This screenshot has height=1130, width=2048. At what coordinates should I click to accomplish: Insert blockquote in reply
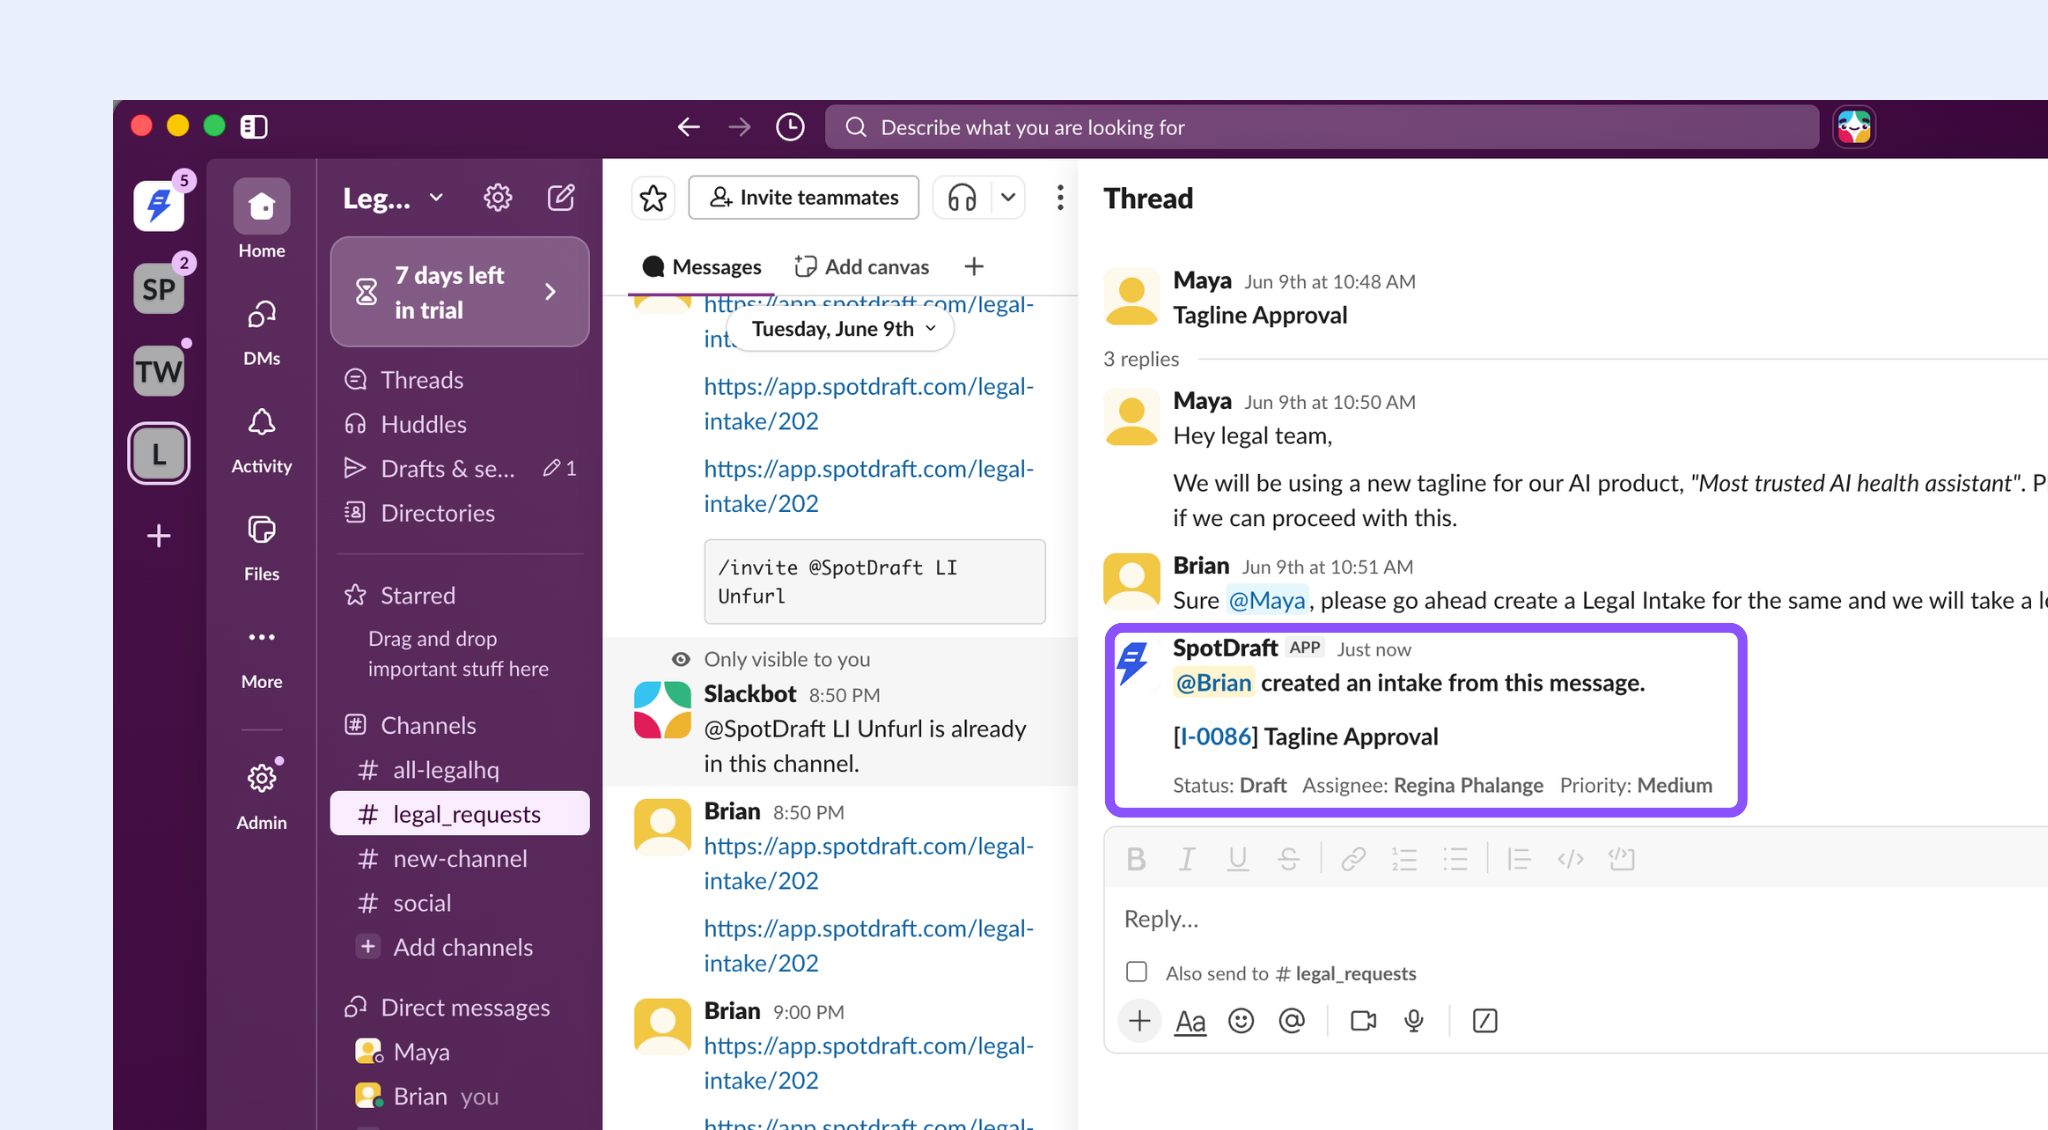[1519, 859]
